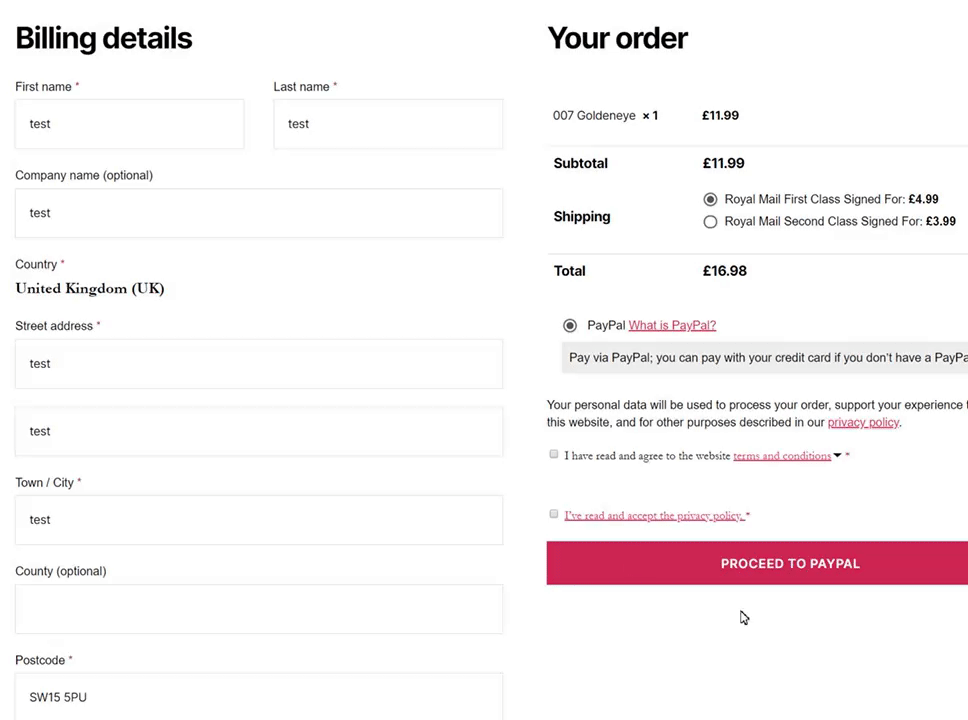Viewport: 968px width, 720px height.
Task: Open the 'What is PayPal?' link
Action: pyautogui.click(x=672, y=326)
